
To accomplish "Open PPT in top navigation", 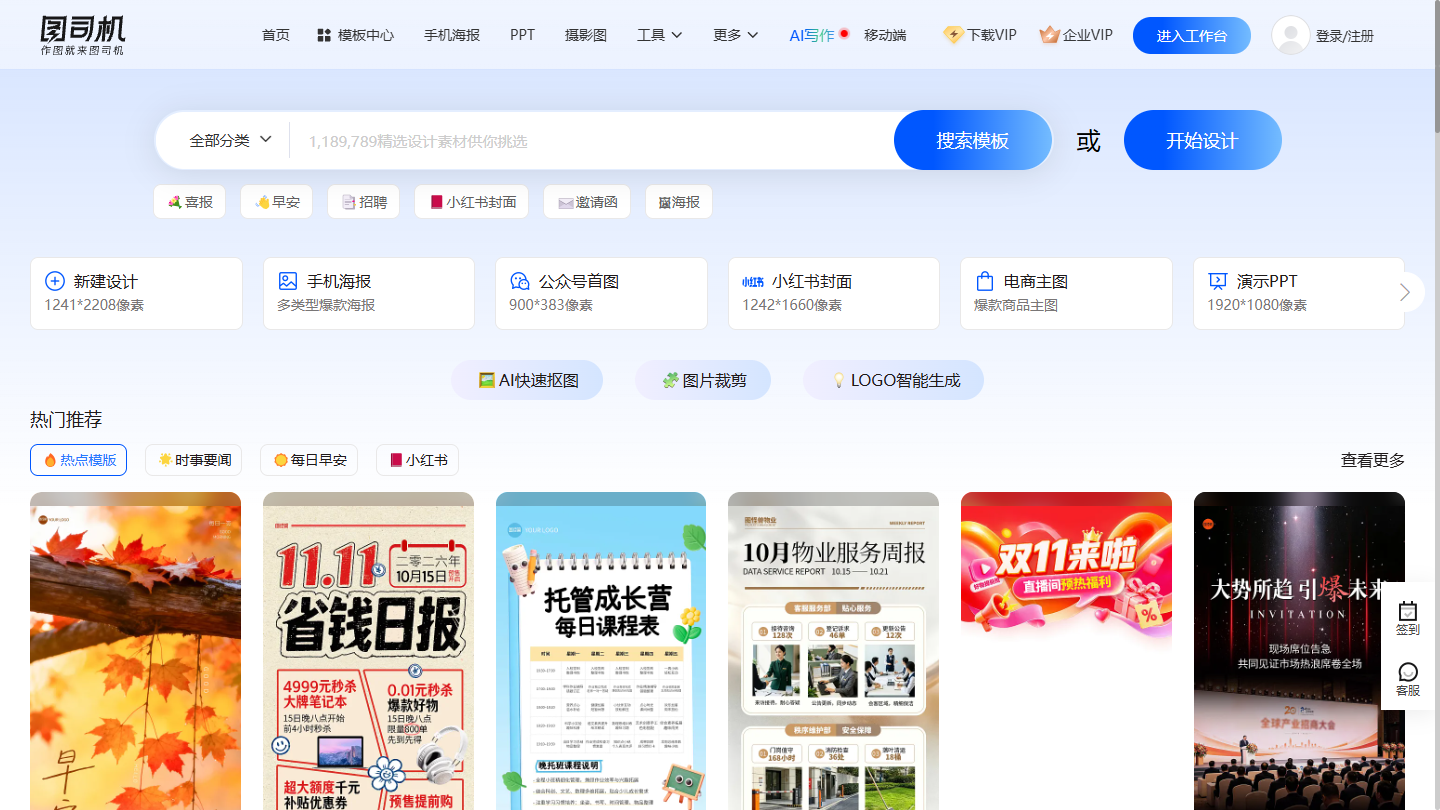I will pos(523,35).
